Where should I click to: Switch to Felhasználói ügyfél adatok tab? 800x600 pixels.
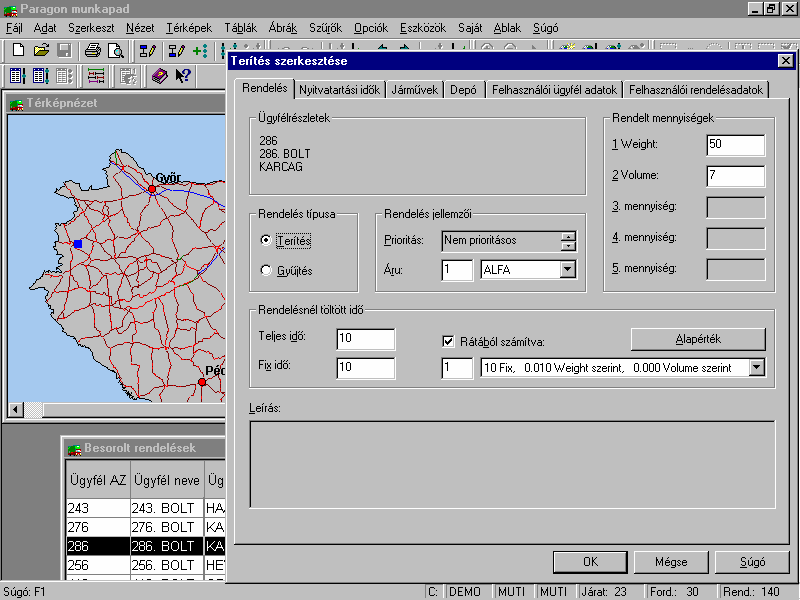click(555, 90)
